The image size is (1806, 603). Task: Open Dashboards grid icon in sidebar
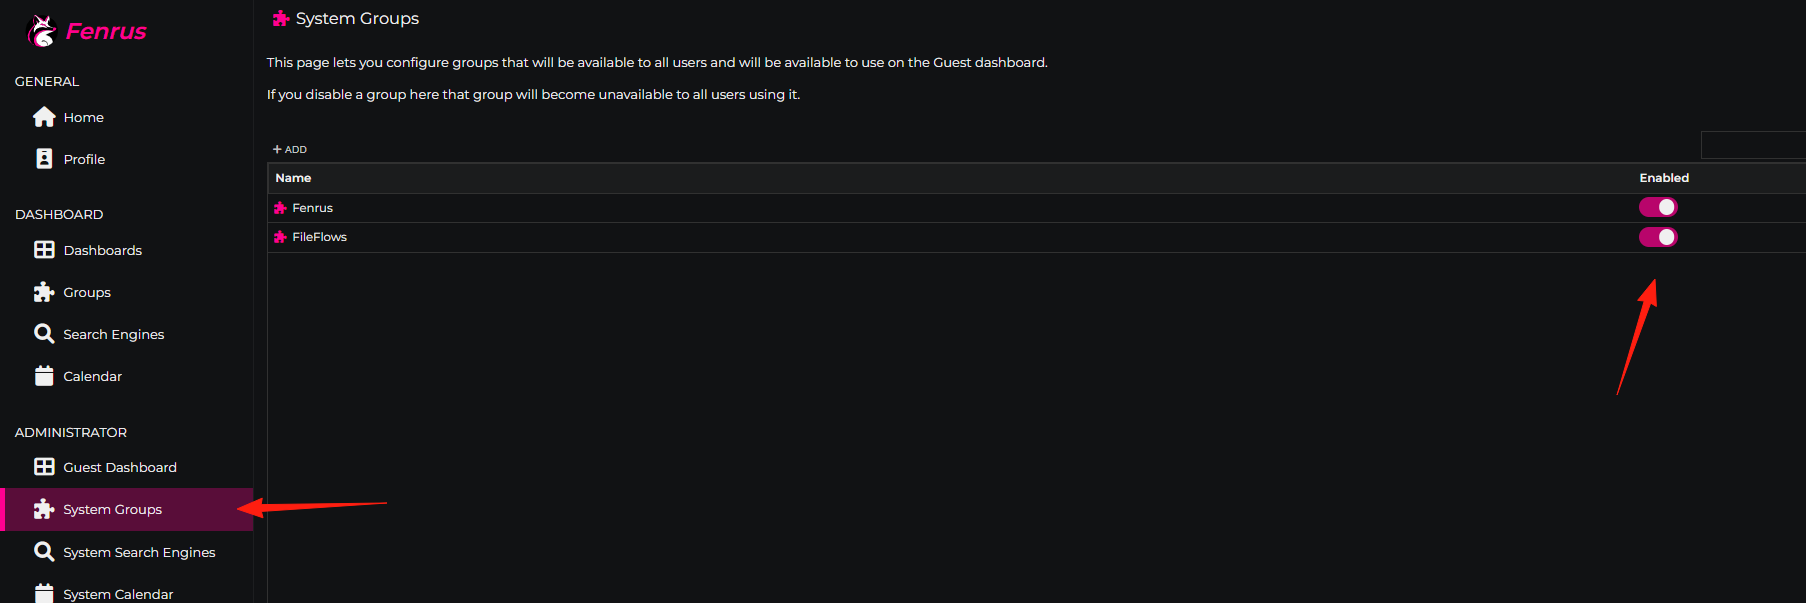[x=44, y=250]
